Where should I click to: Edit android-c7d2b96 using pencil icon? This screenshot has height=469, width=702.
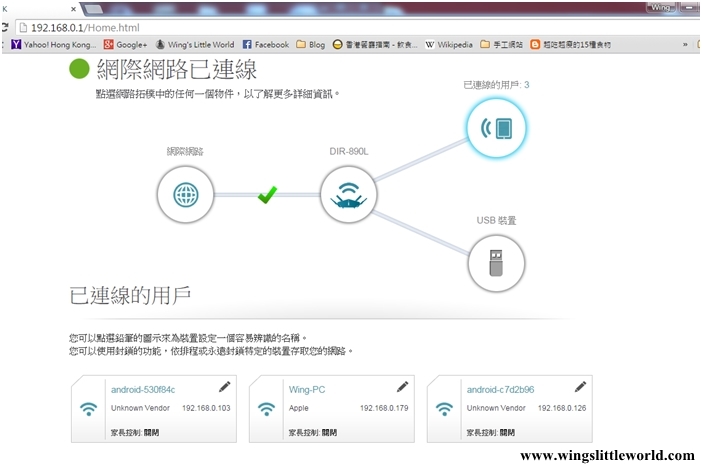(x=580, y=386)
